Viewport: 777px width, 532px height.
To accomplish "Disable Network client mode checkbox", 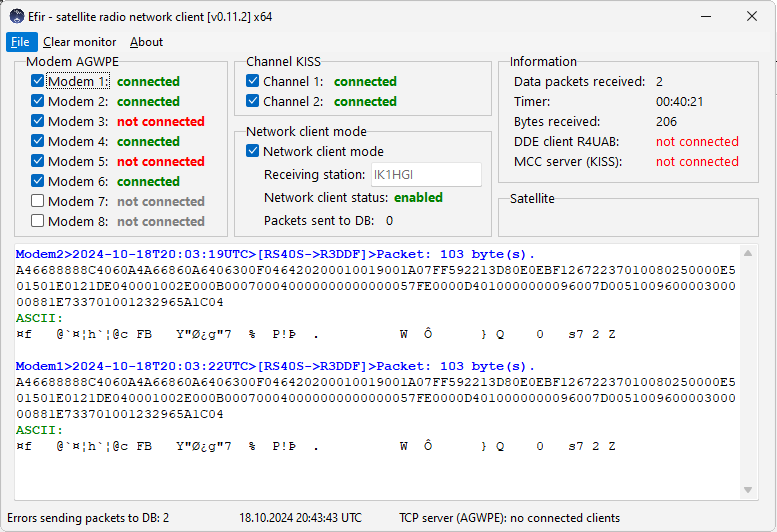I will [x=253, y=152].
